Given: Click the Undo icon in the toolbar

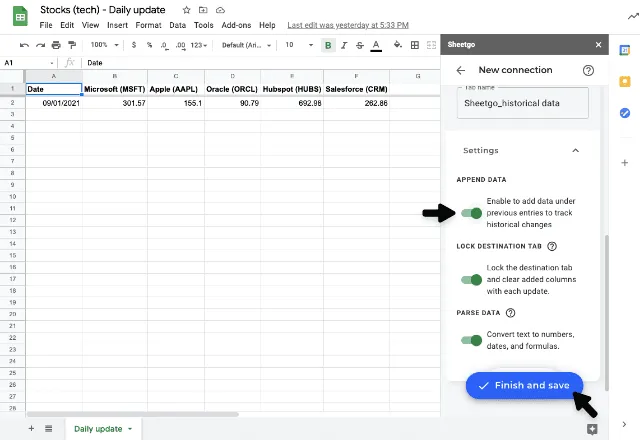Looking at the screenshot, I should pos(24,45).
